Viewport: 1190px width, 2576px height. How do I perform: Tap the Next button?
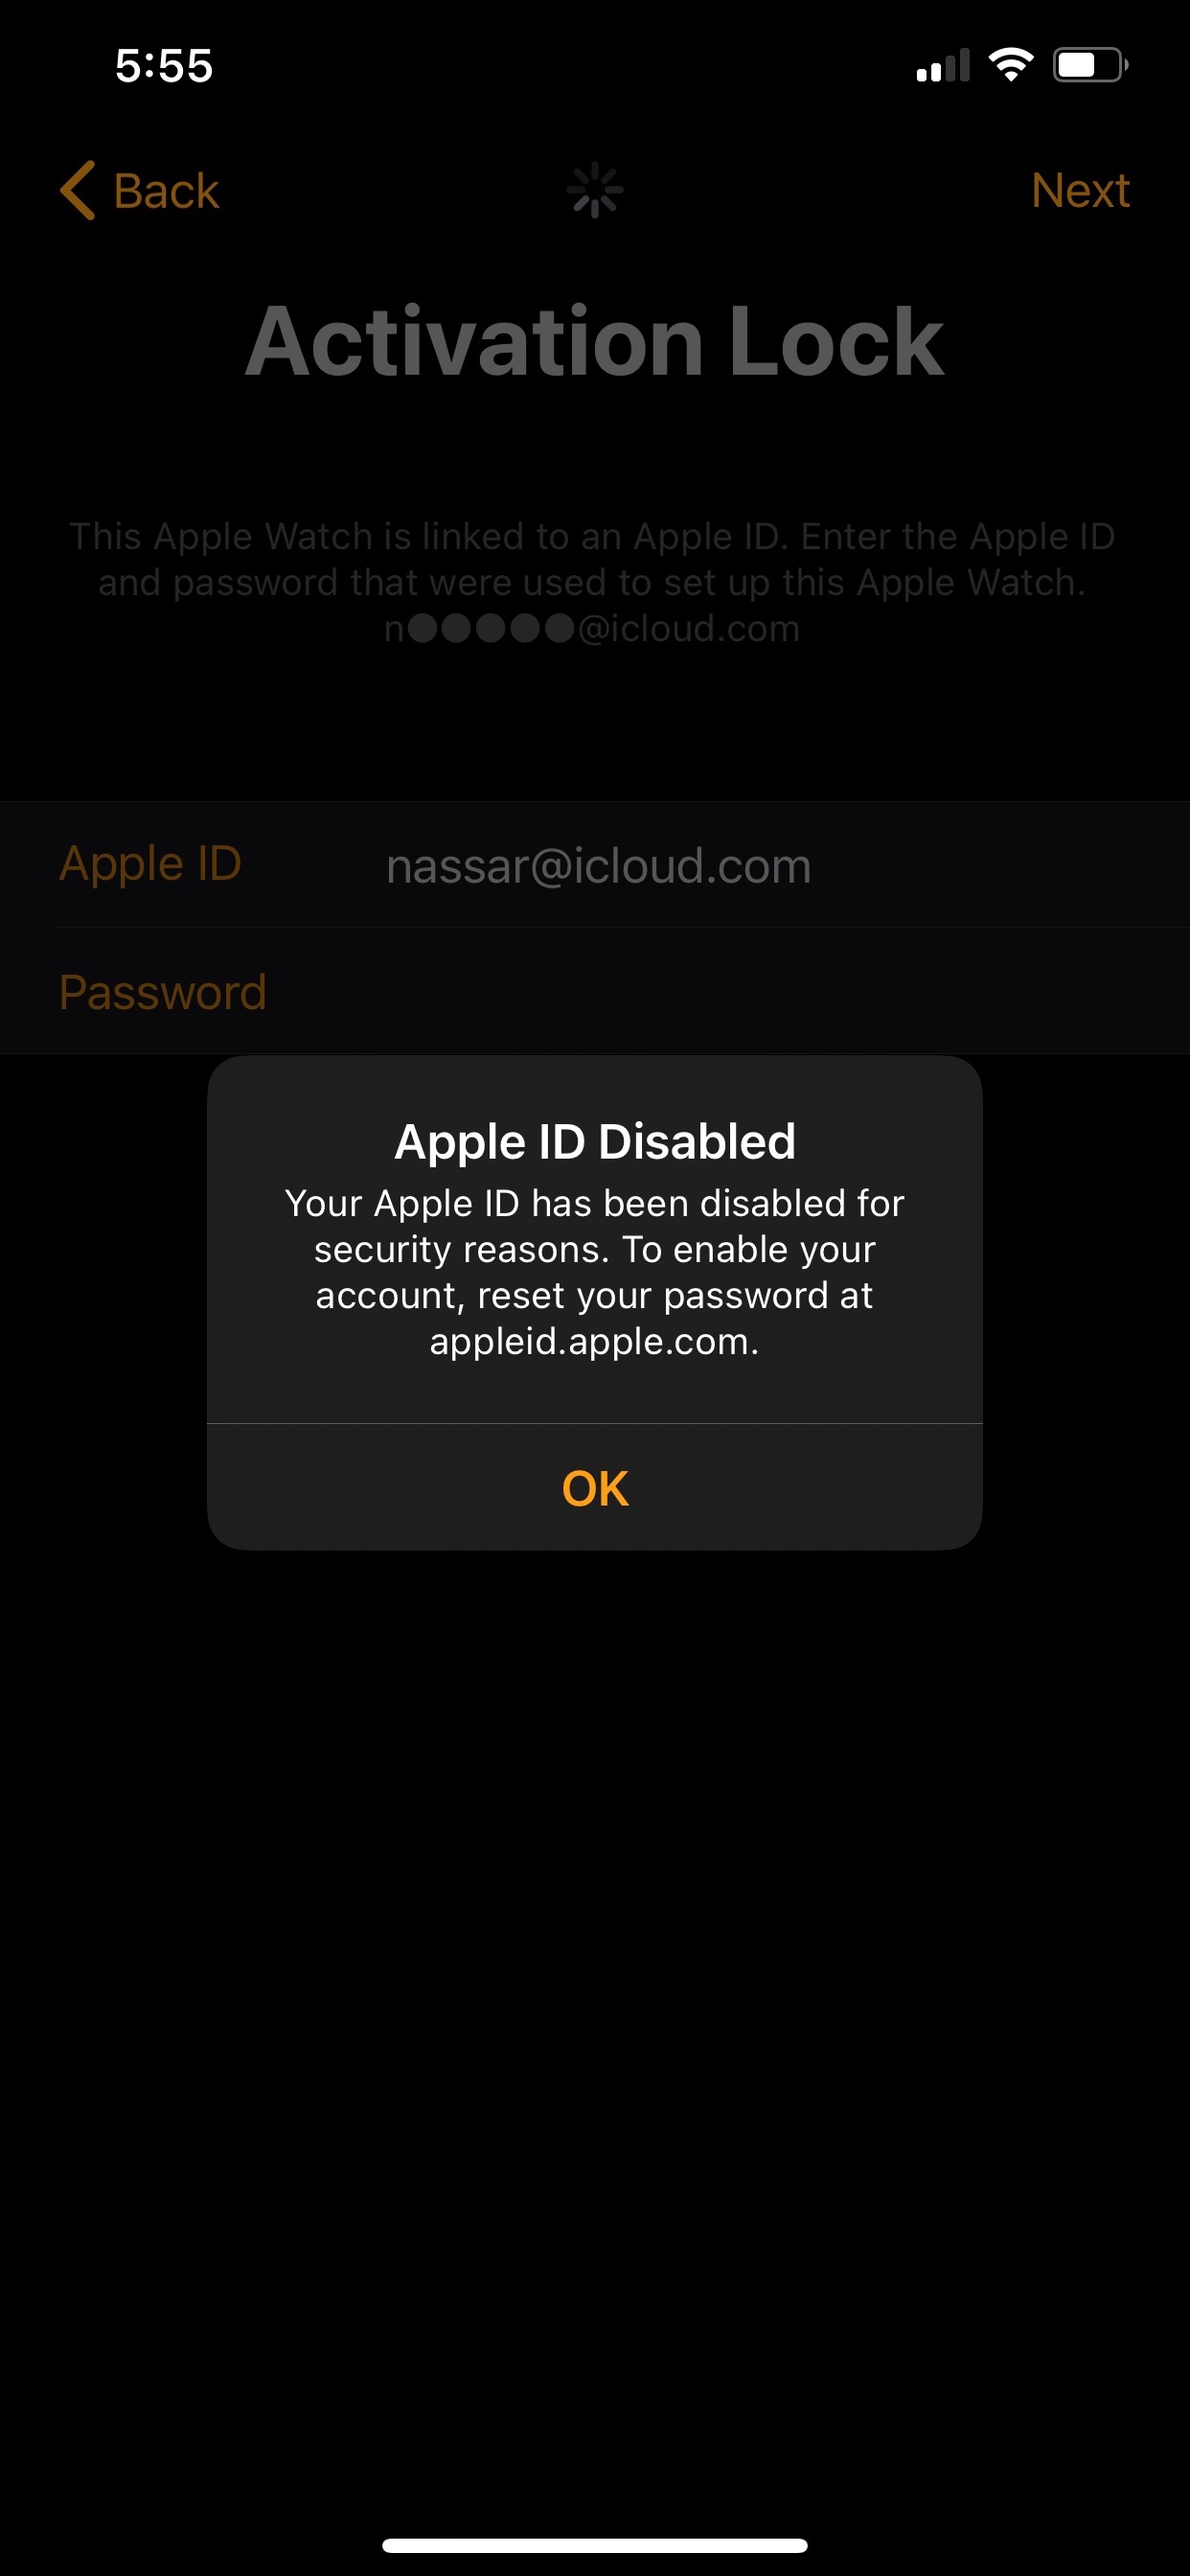pos(1080,190)
